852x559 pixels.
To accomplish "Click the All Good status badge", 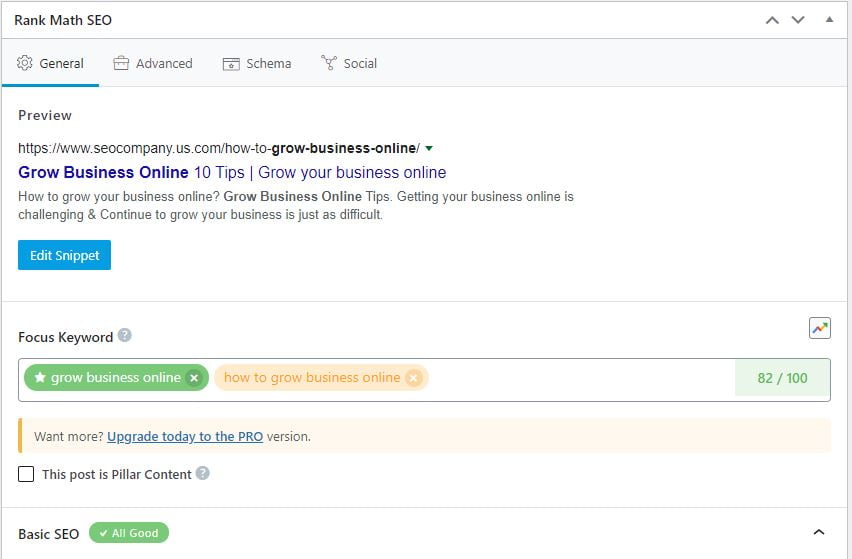I will (x=129, y=533).
